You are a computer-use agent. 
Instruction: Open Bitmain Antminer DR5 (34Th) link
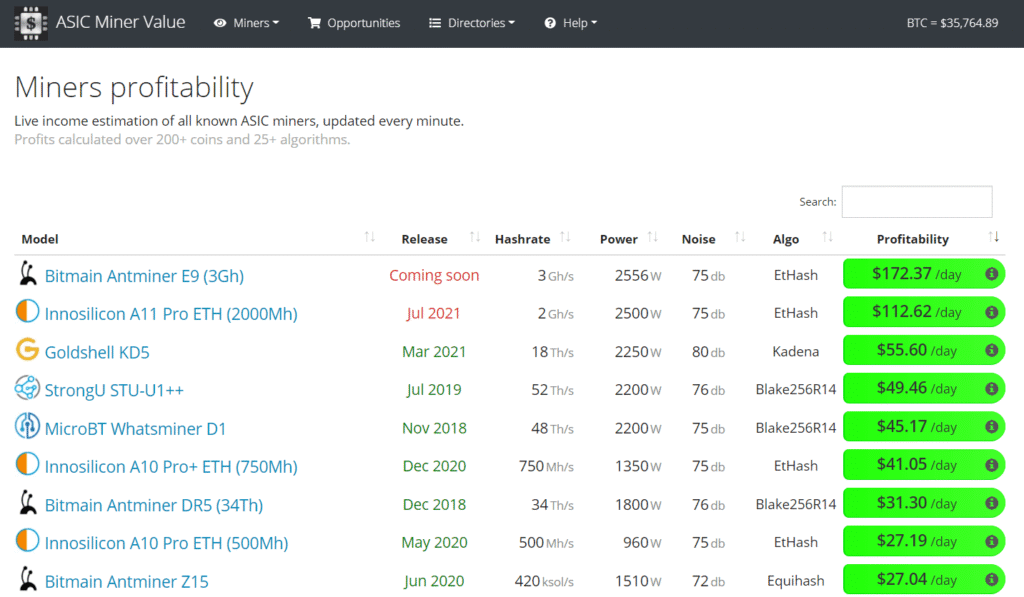(x=153, y=505)
